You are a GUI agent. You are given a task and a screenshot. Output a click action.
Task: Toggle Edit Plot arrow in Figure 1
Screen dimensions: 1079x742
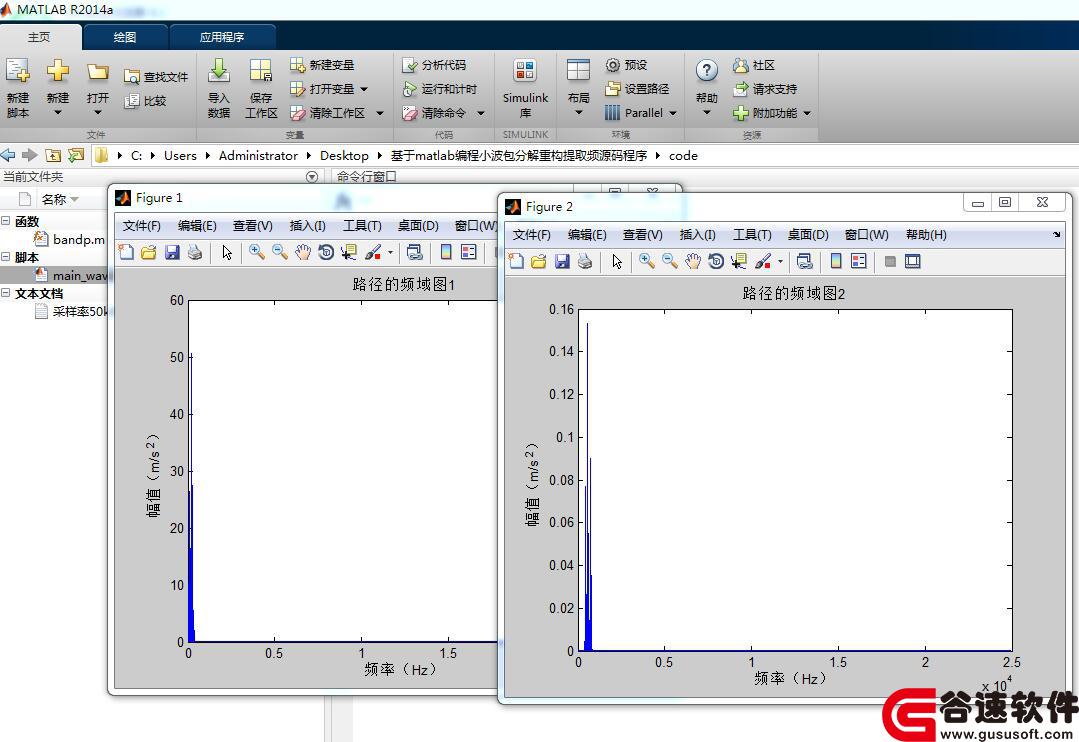coord(226,253)
